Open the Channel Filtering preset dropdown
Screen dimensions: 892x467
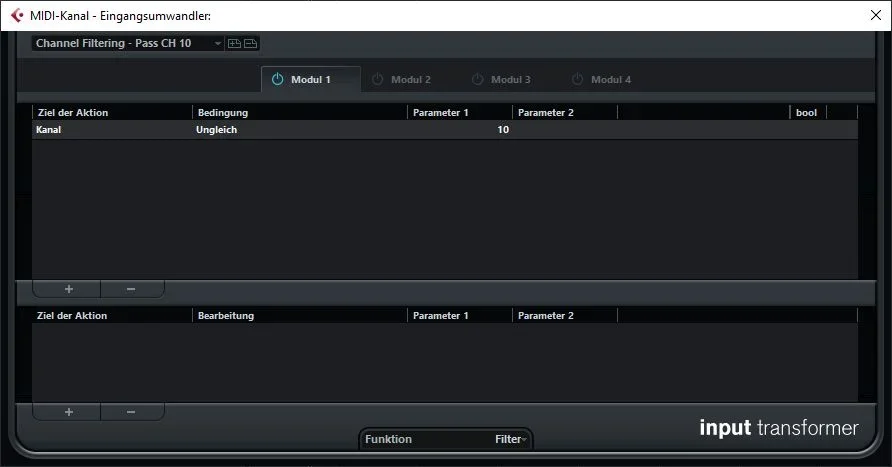[x=128, y=43]
